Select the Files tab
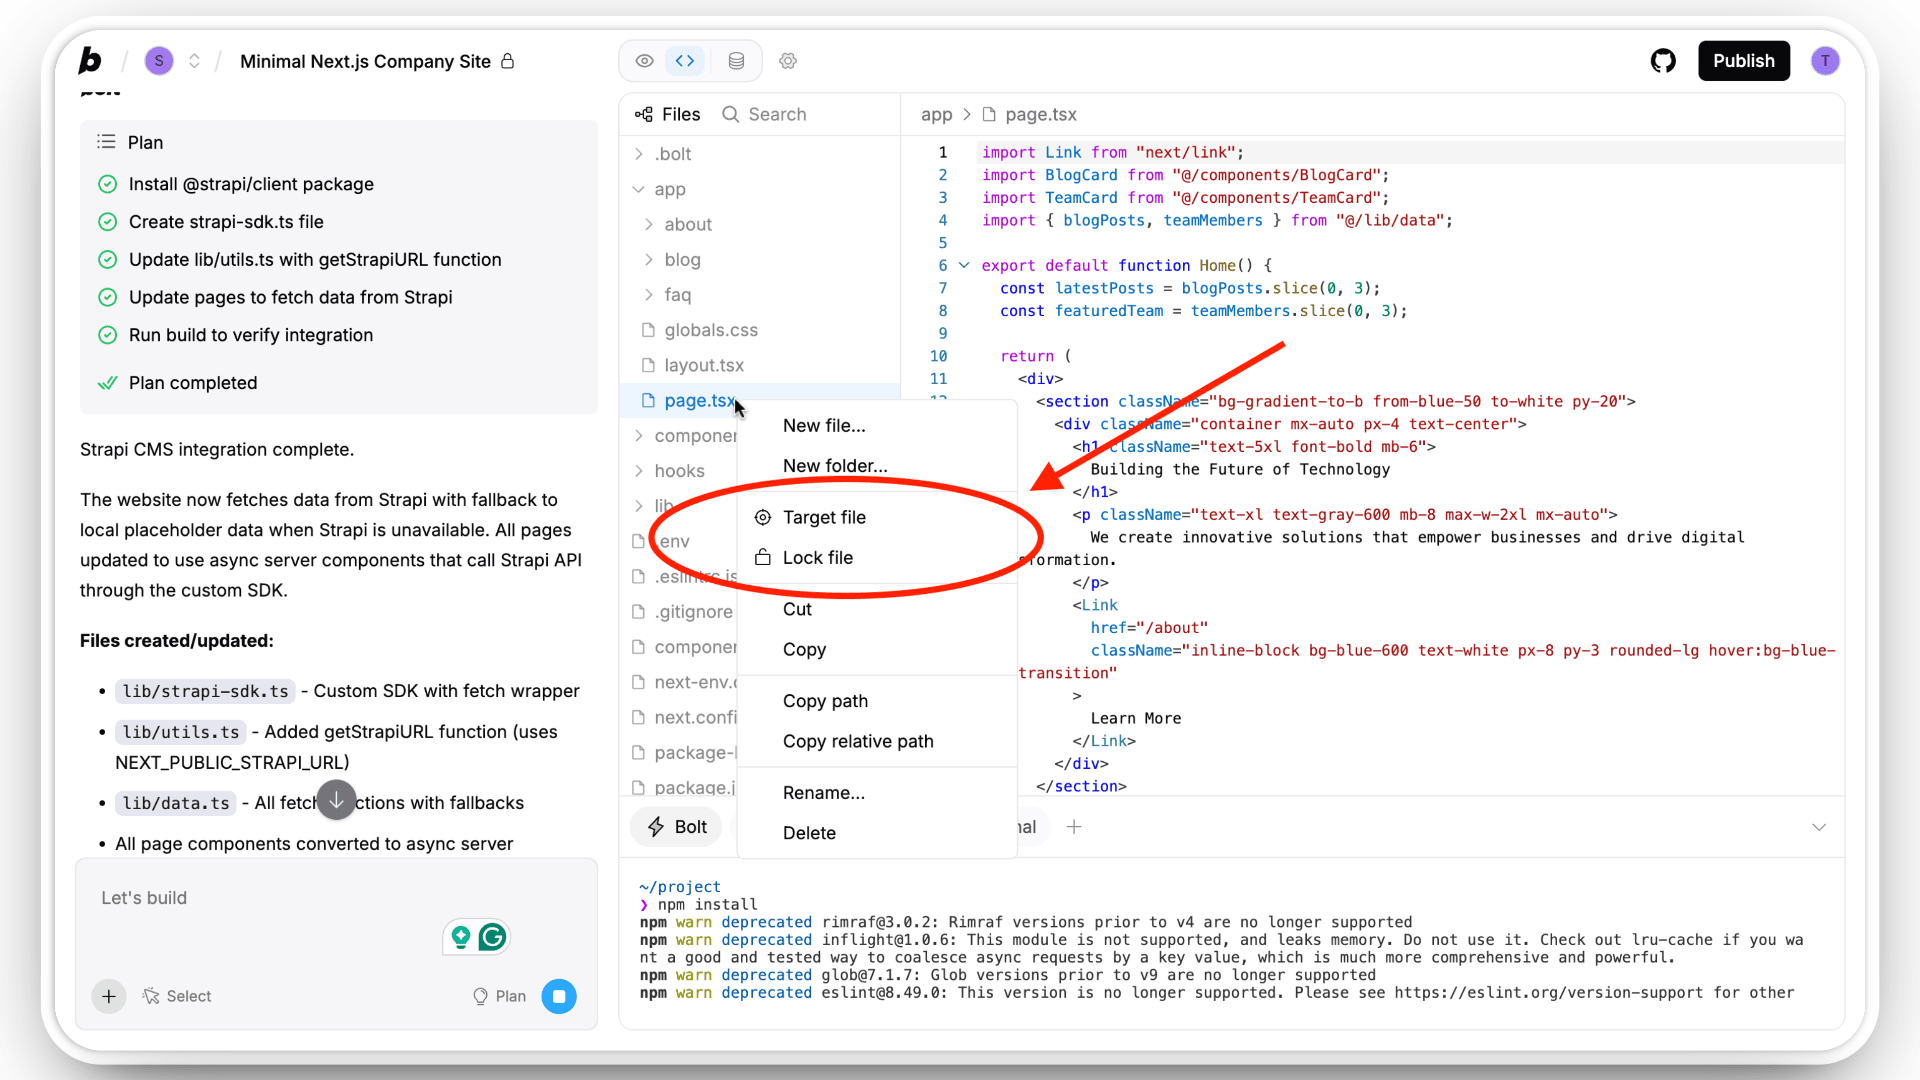The image size is (1920, 1080). pyautogui.click(x=668, y=114)
